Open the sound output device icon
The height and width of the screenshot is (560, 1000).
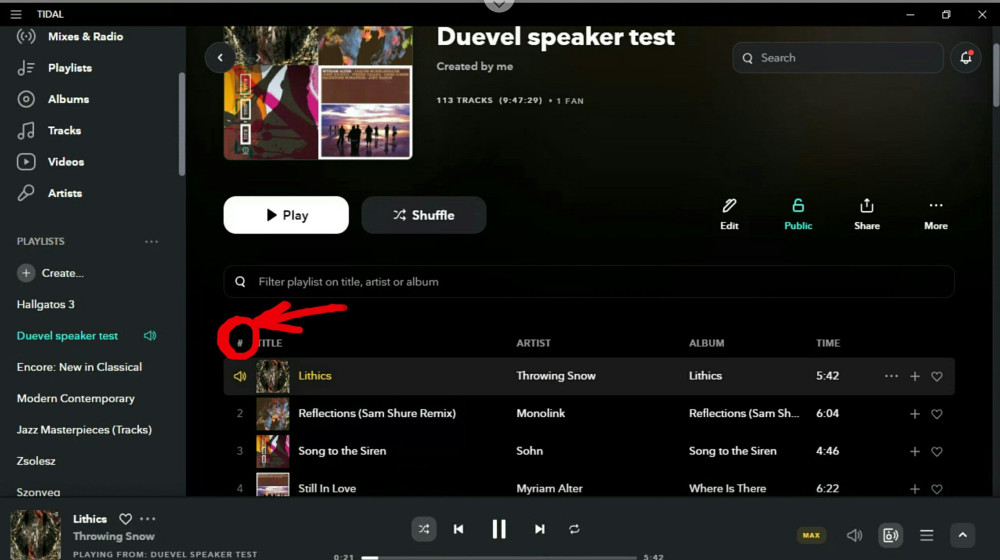click(890, 535)
